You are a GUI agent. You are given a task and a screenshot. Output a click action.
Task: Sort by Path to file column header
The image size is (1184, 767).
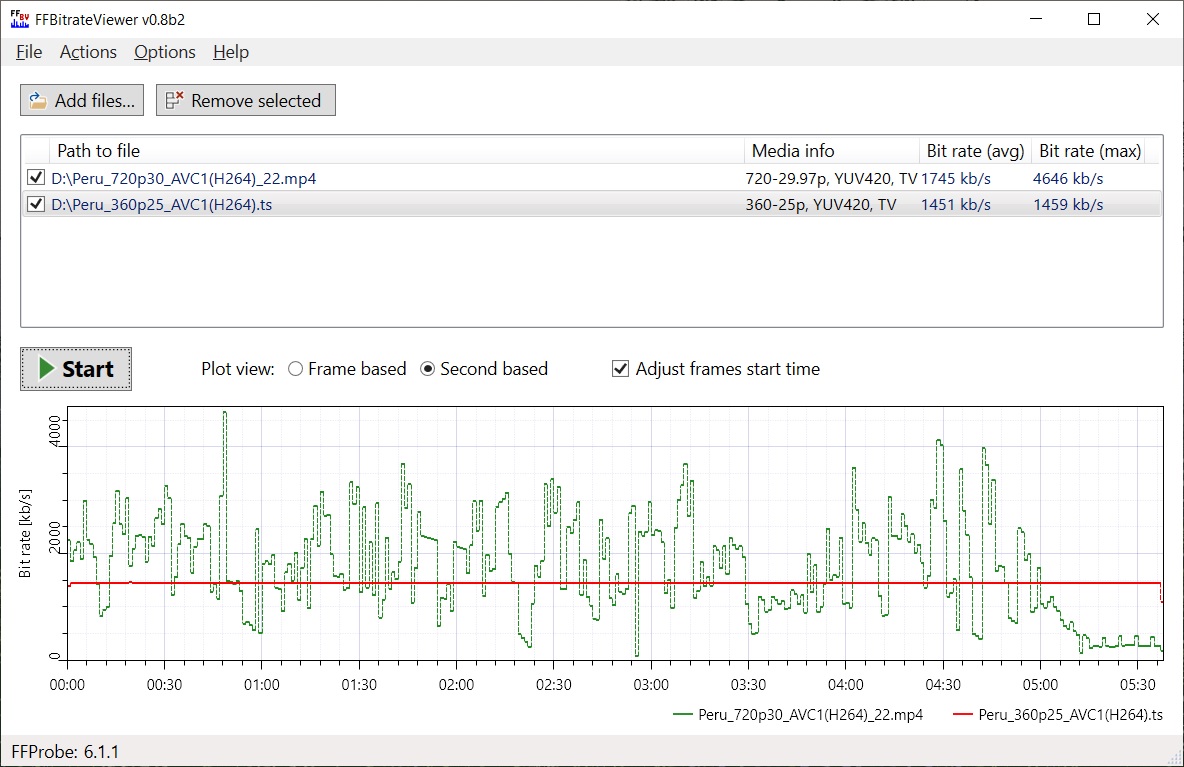point(98,151)
